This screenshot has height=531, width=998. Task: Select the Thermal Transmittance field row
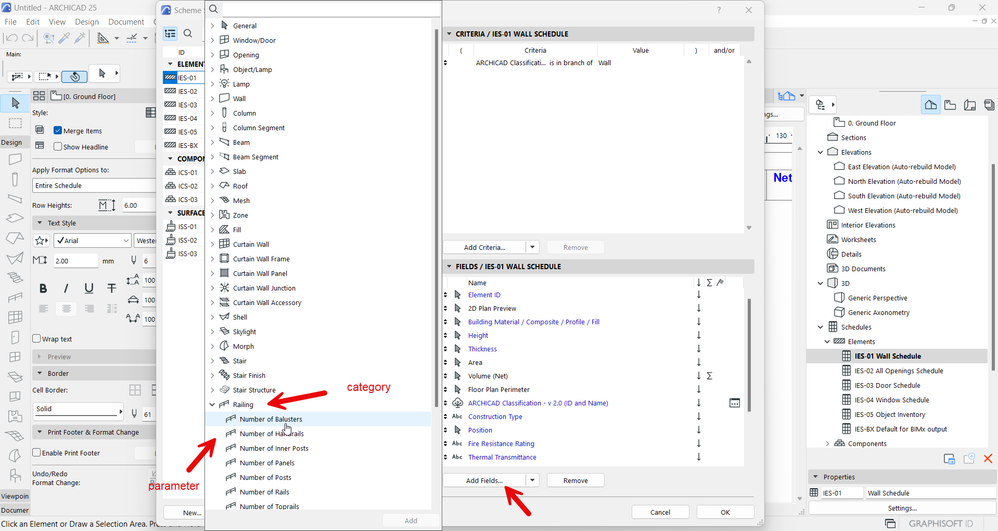(502, 457)
